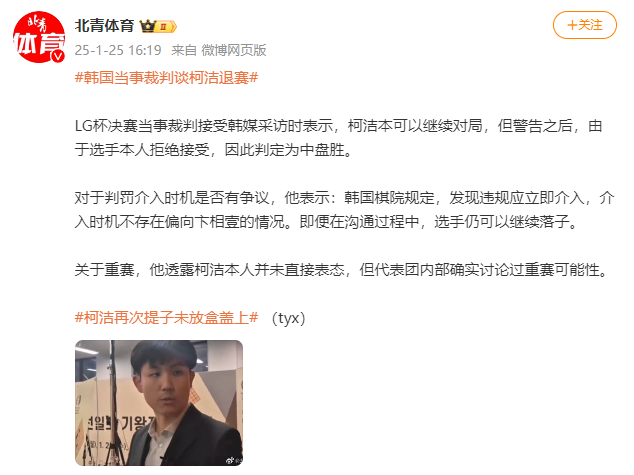This screenshot has width=634, height=475.
Task: Open hashtag #韩国当事裁判谈柯洁退赛#
Action: pyautogui.click(x=166, y=77)
